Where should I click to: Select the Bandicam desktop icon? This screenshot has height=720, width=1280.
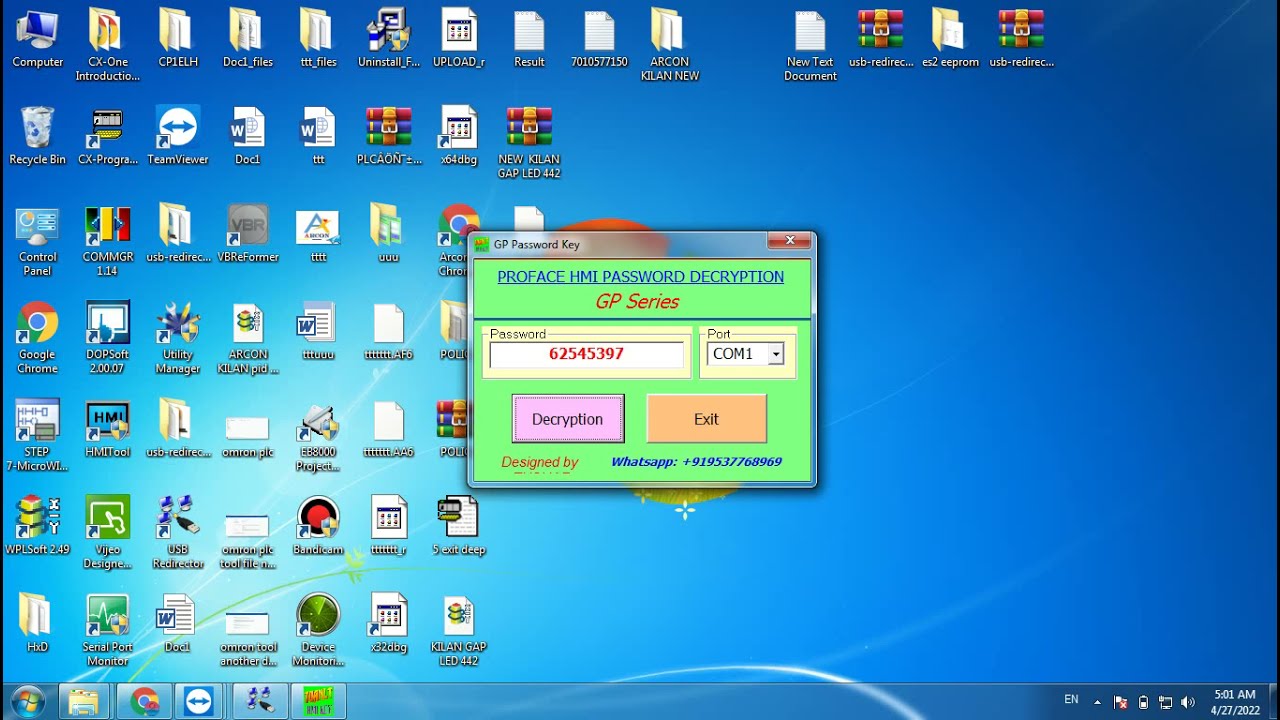pos(318,526)
